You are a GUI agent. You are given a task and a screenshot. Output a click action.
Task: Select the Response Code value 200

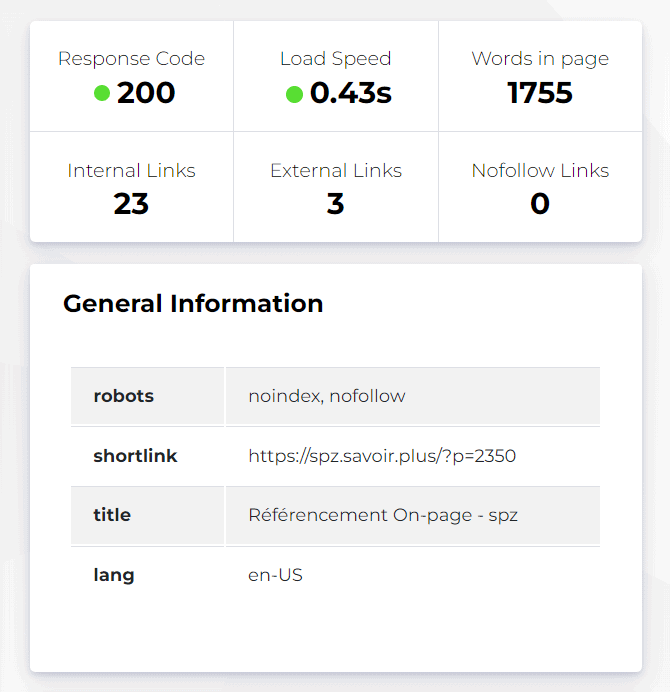tap(146, 93)
